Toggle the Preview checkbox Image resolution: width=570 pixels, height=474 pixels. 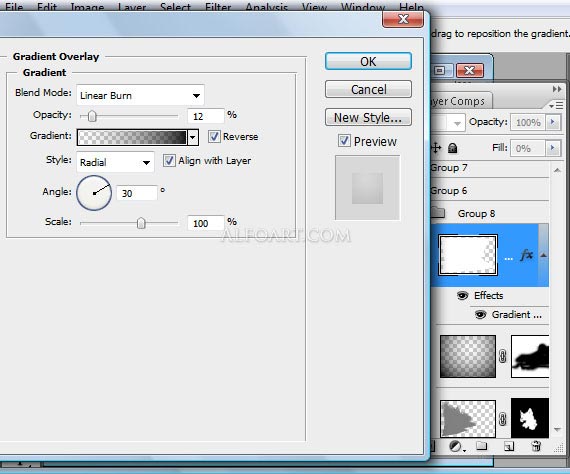(x=344, y=141)
